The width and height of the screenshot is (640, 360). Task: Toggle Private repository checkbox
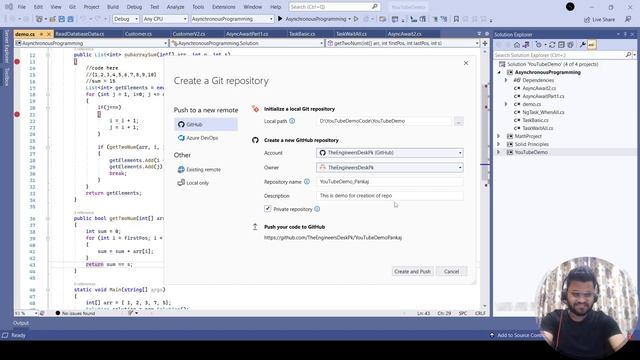(267, 209)
